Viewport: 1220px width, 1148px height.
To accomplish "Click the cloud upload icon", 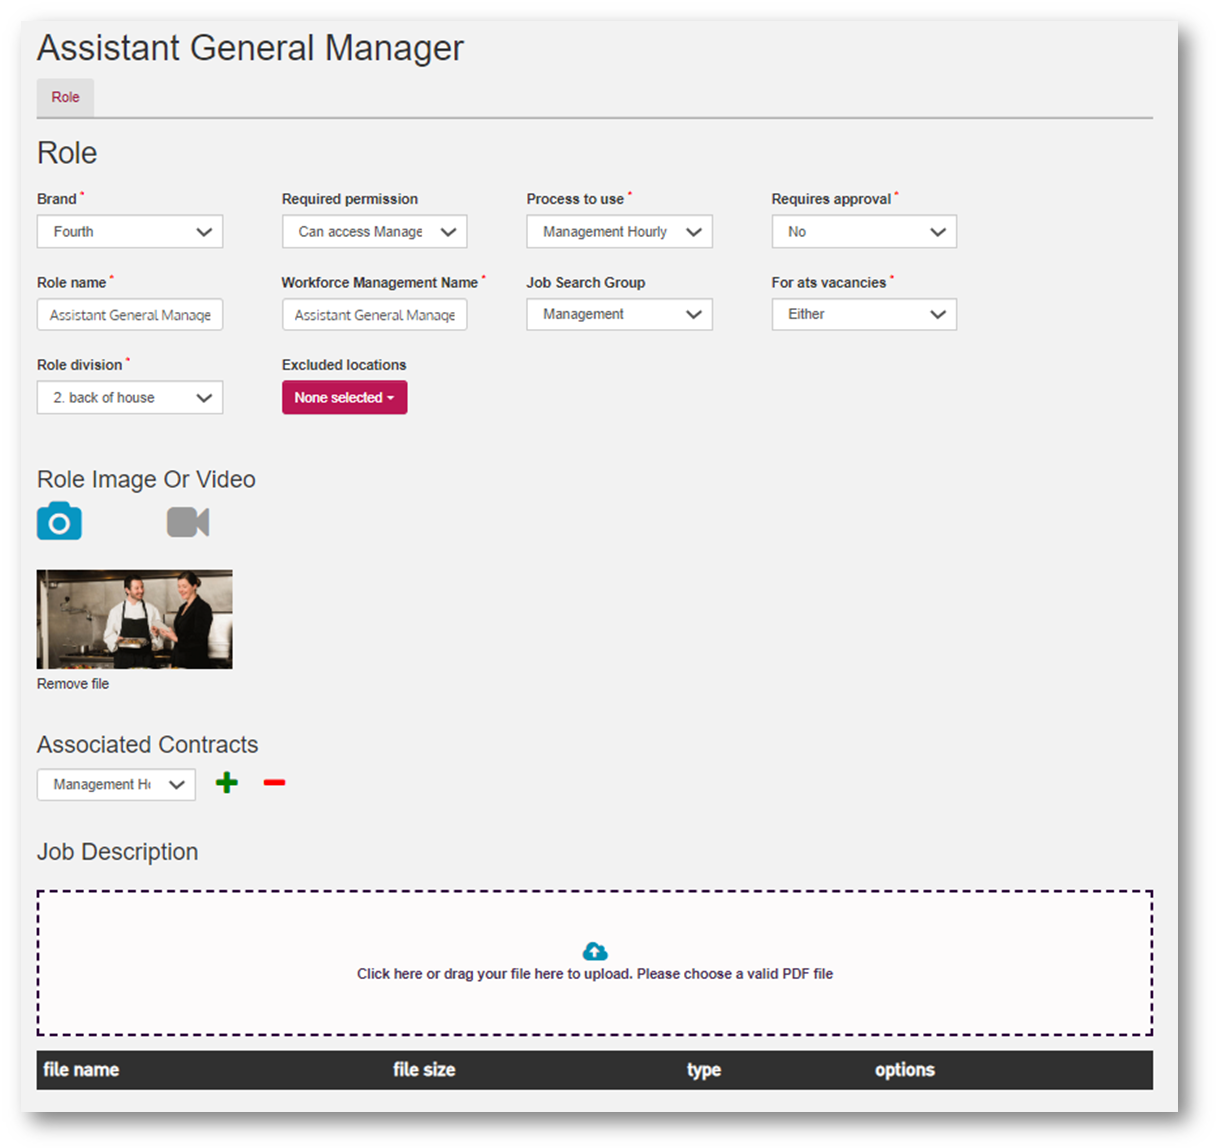I will pos(595,951).
